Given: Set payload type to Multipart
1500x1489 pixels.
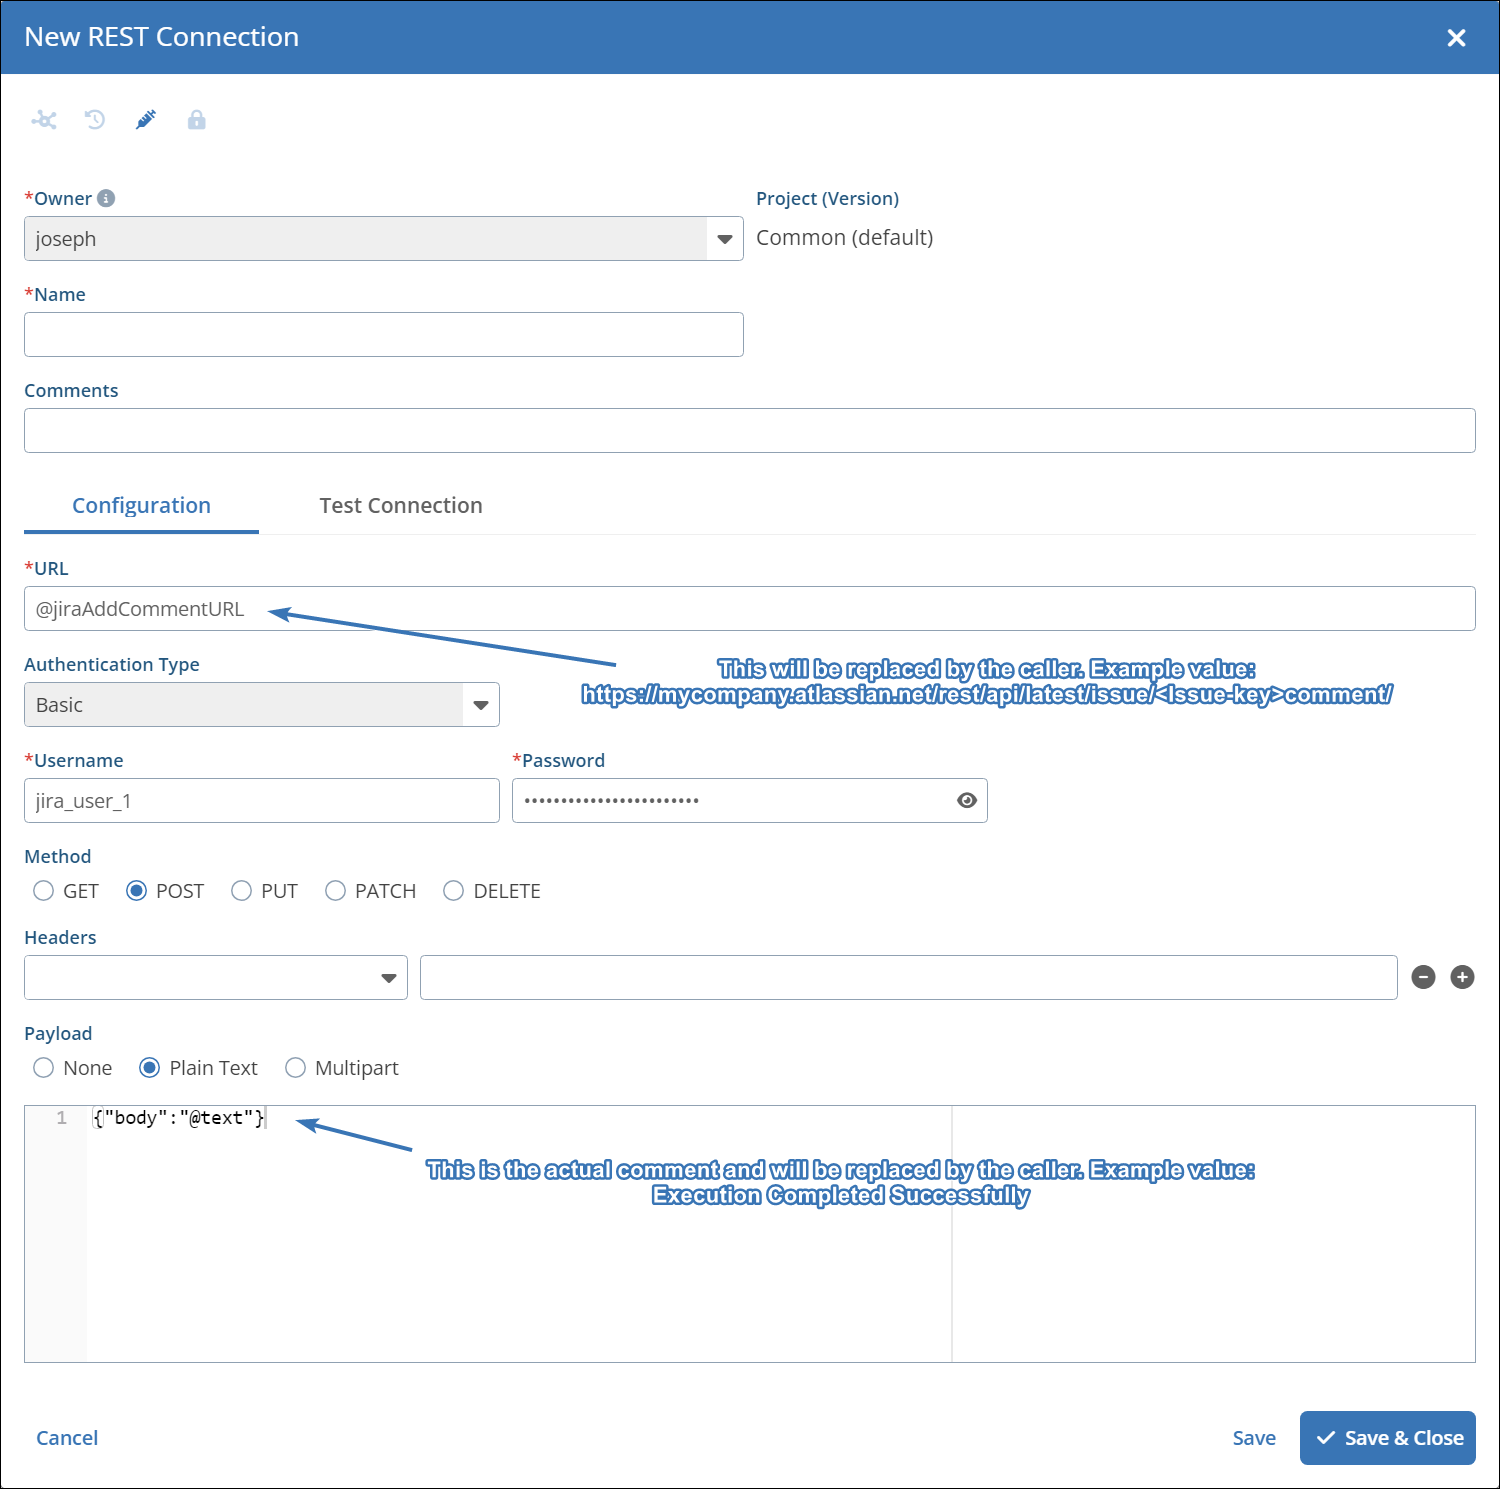Looking at the screenshot, I should click(296, 1068).
